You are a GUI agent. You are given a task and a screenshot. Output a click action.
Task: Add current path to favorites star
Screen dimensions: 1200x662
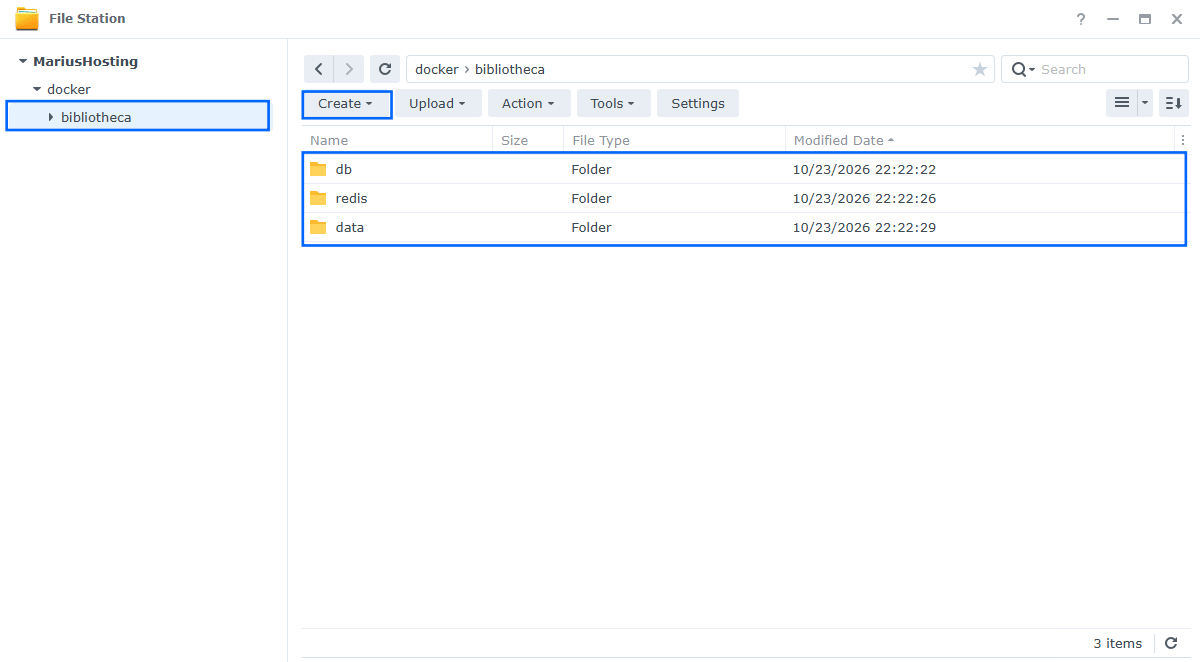[x=980, y=69]
